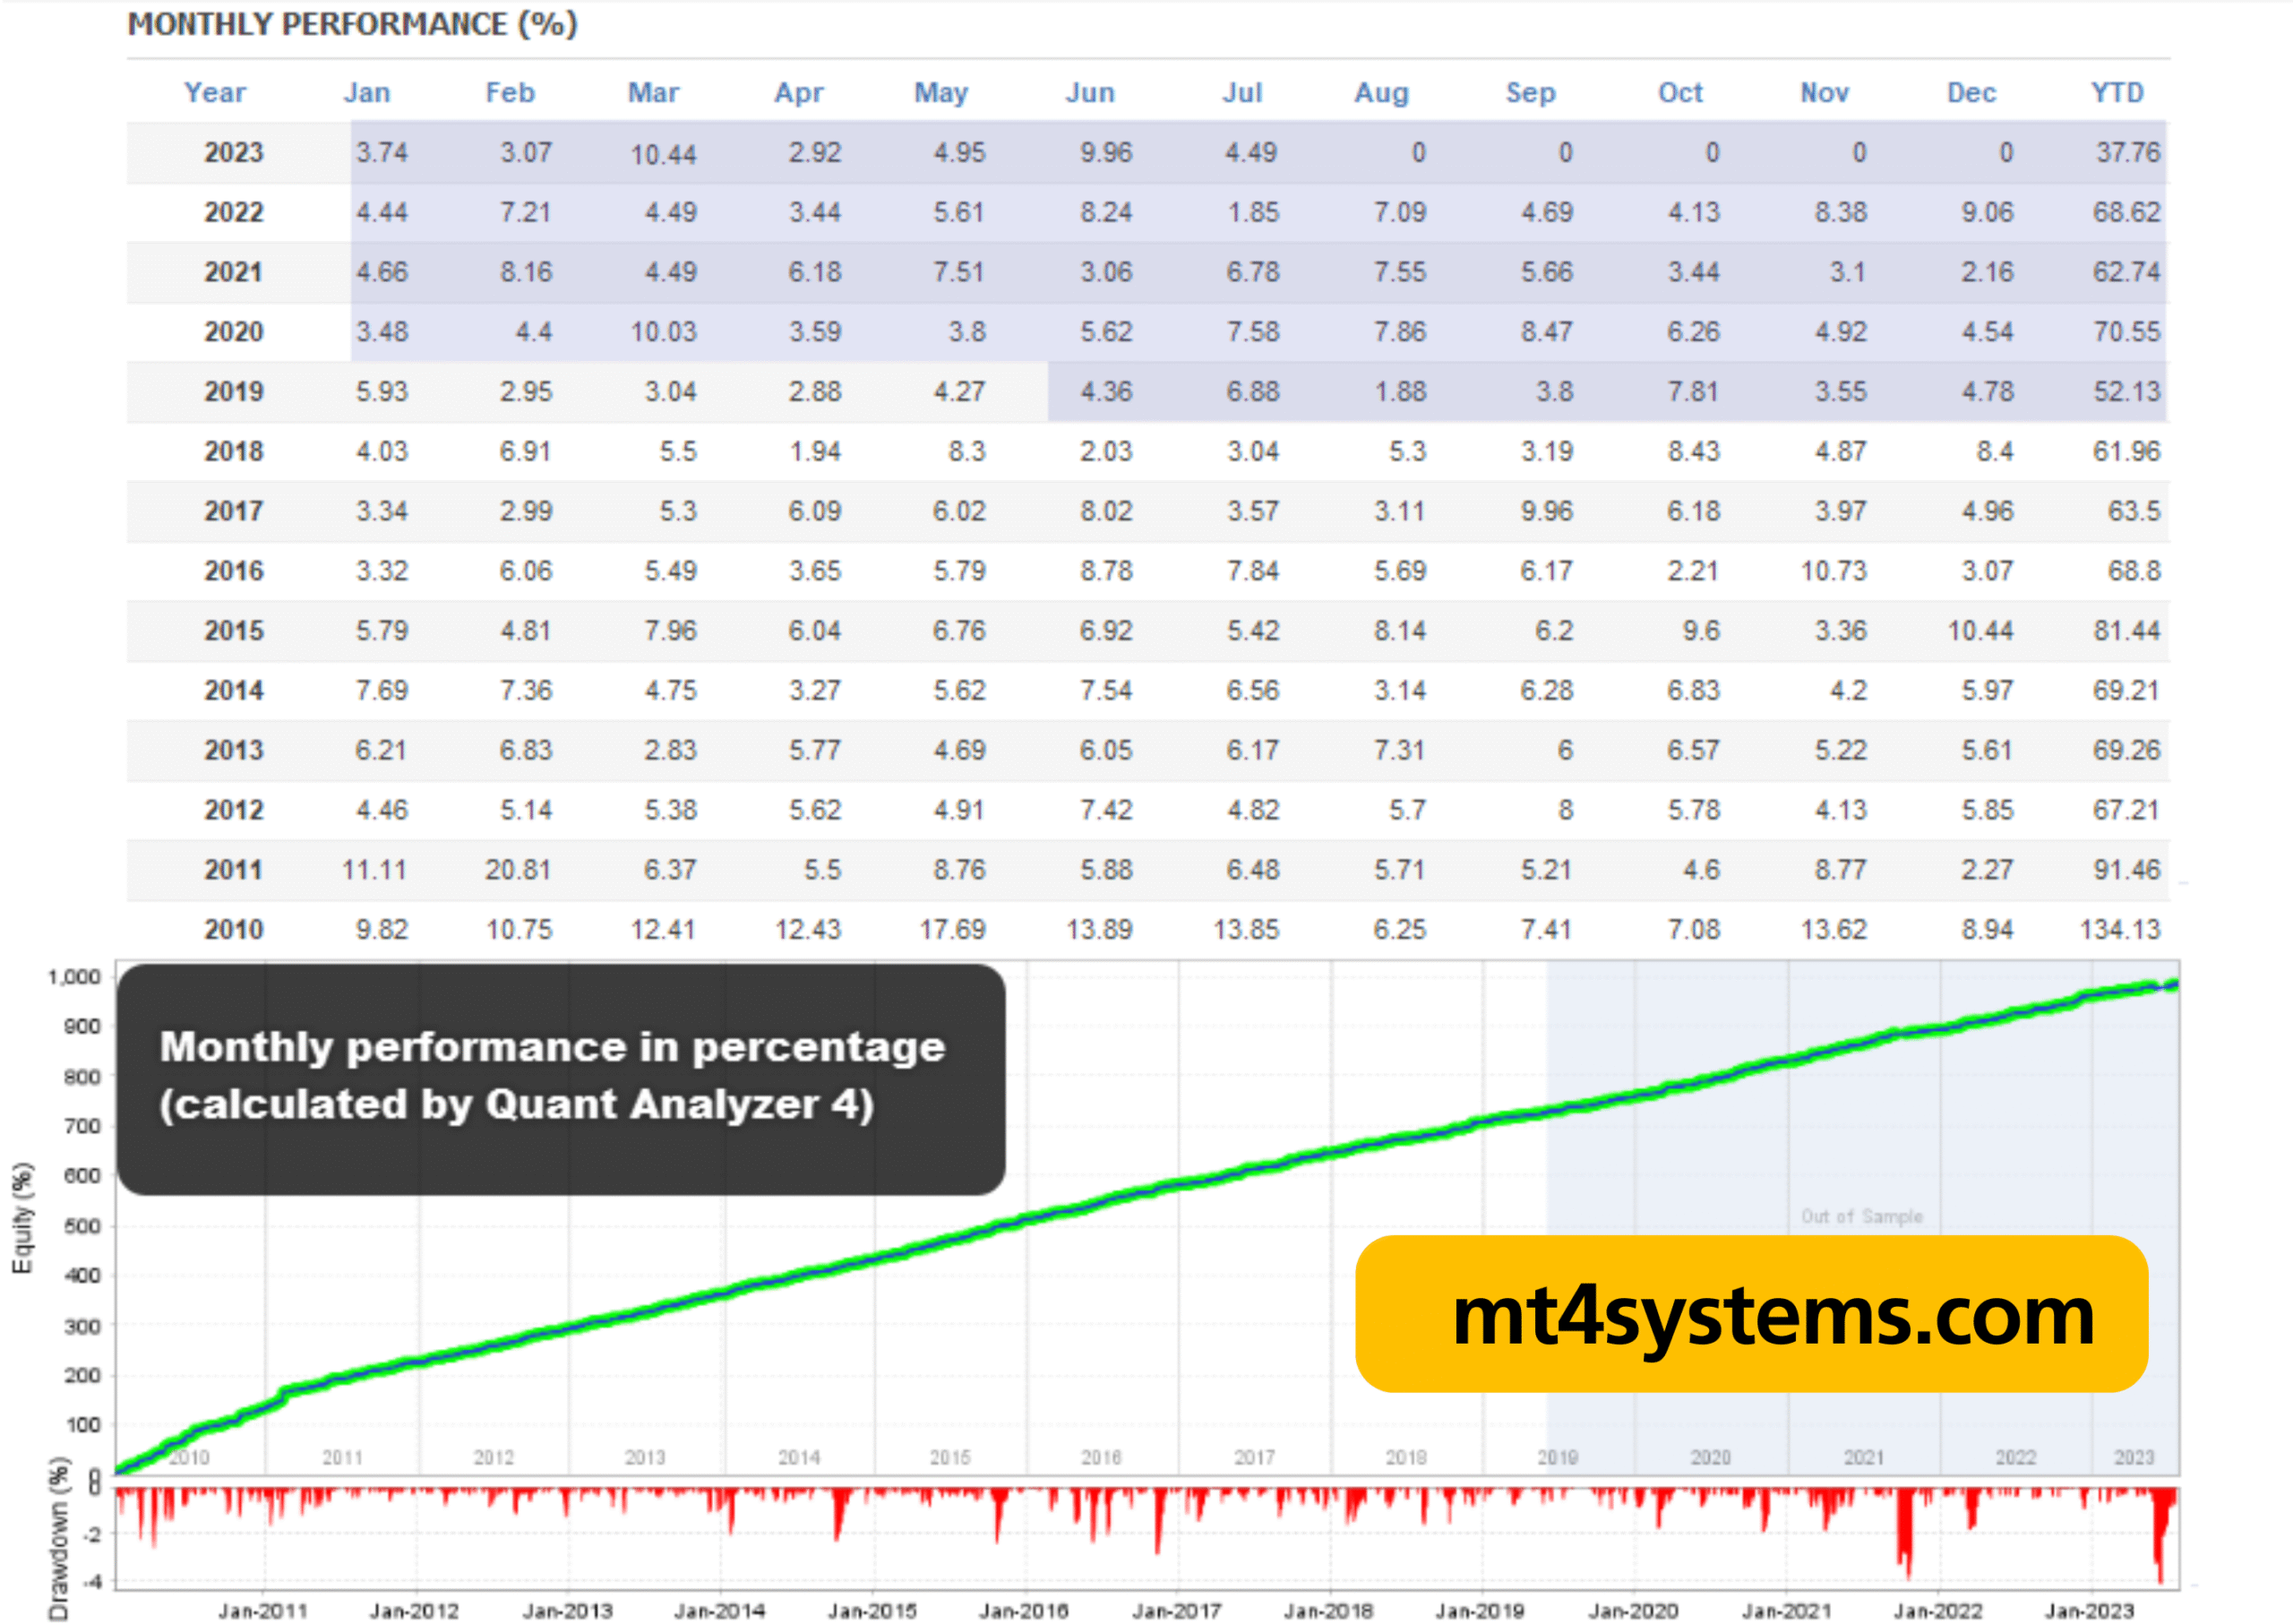
Task: Click the Out of Sample label
Action: click(x=1861, y=1216)
